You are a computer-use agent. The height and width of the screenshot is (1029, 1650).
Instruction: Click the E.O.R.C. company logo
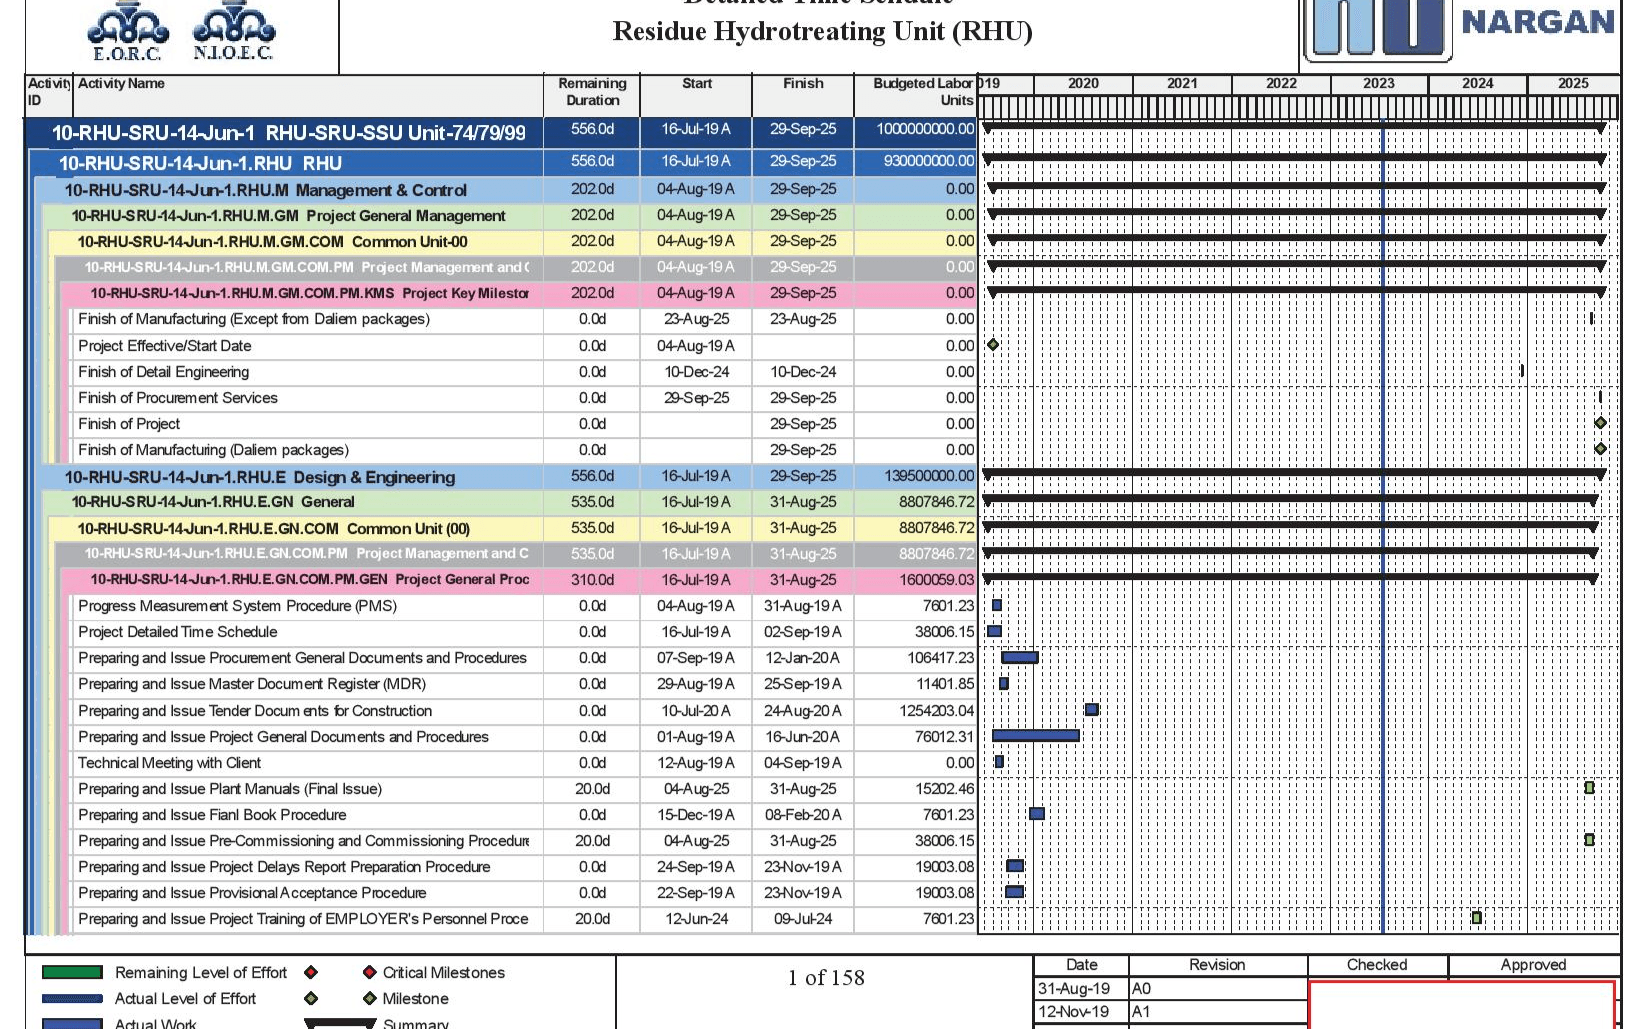[x=128, y=30]
